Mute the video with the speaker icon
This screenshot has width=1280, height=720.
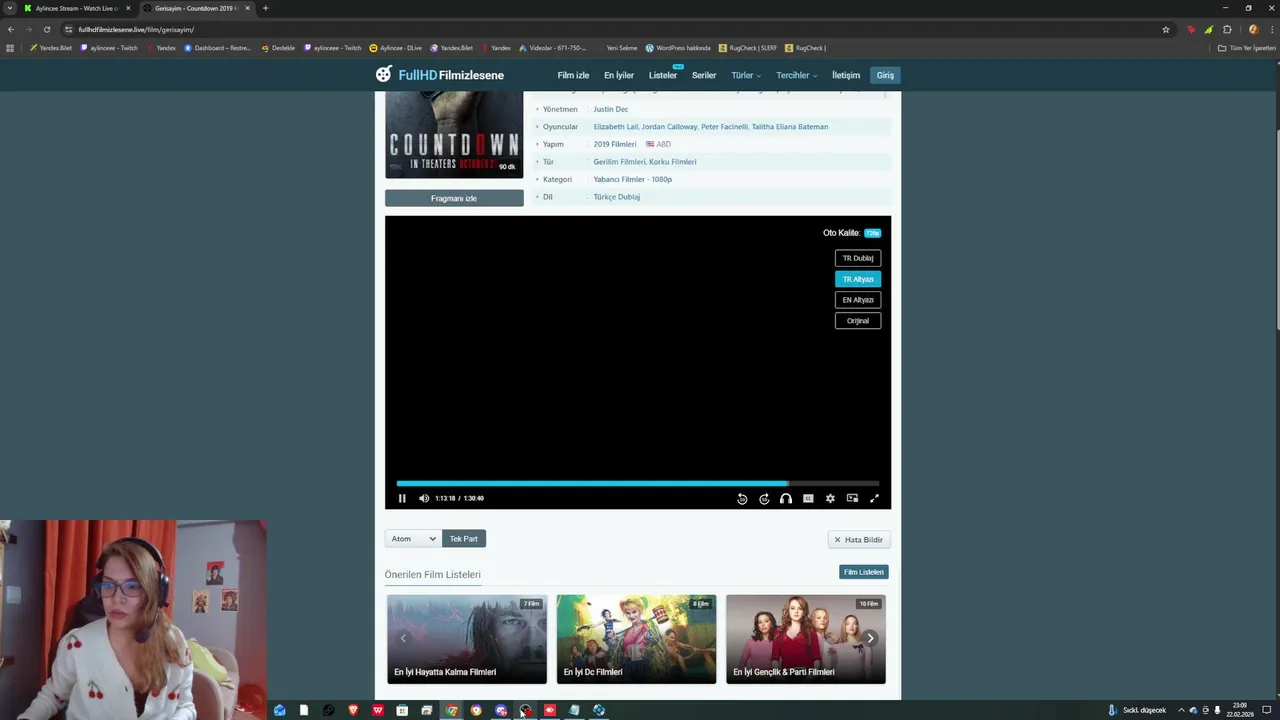pyautogui.click(x=424, y=498)
